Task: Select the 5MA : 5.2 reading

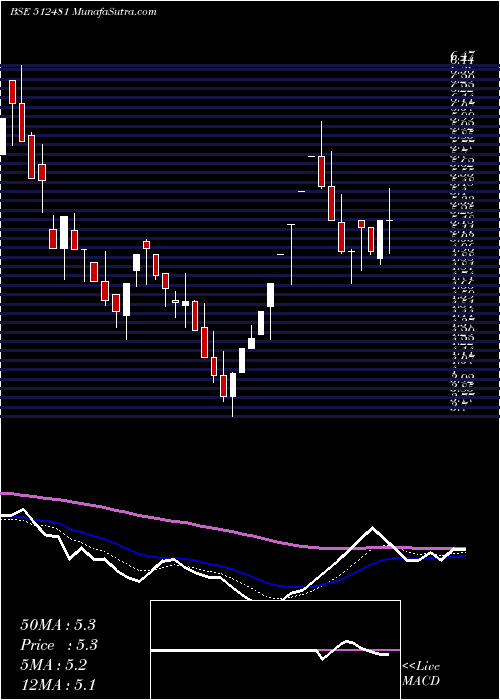Action: tap(54, 665)
